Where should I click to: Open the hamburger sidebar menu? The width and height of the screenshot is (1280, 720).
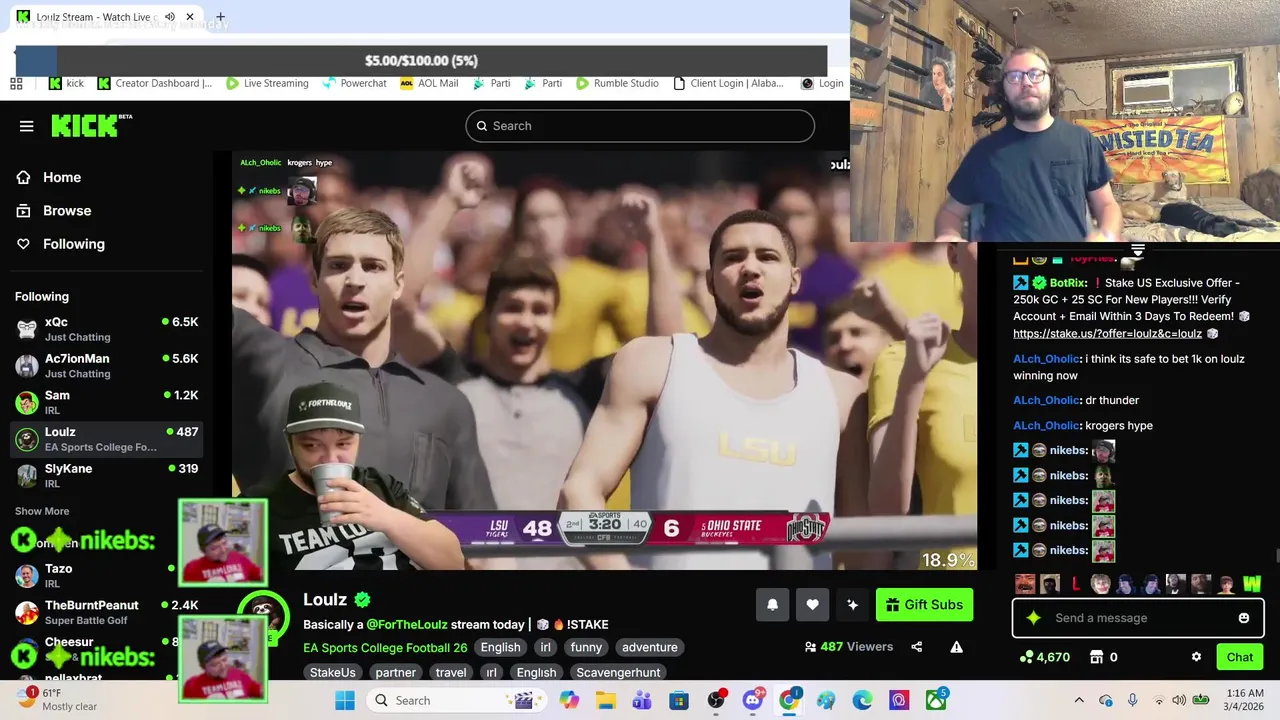(x=26, y=126)
